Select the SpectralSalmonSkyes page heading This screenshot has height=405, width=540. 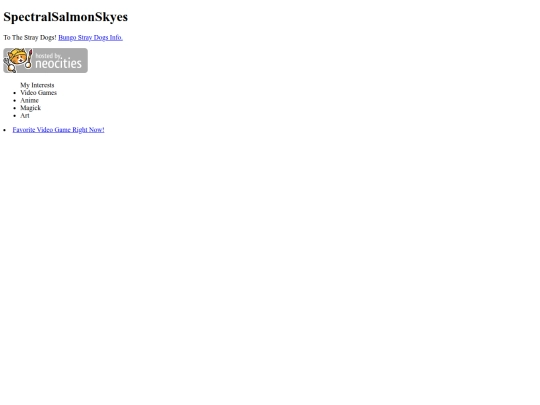click(x=65, y=17)
